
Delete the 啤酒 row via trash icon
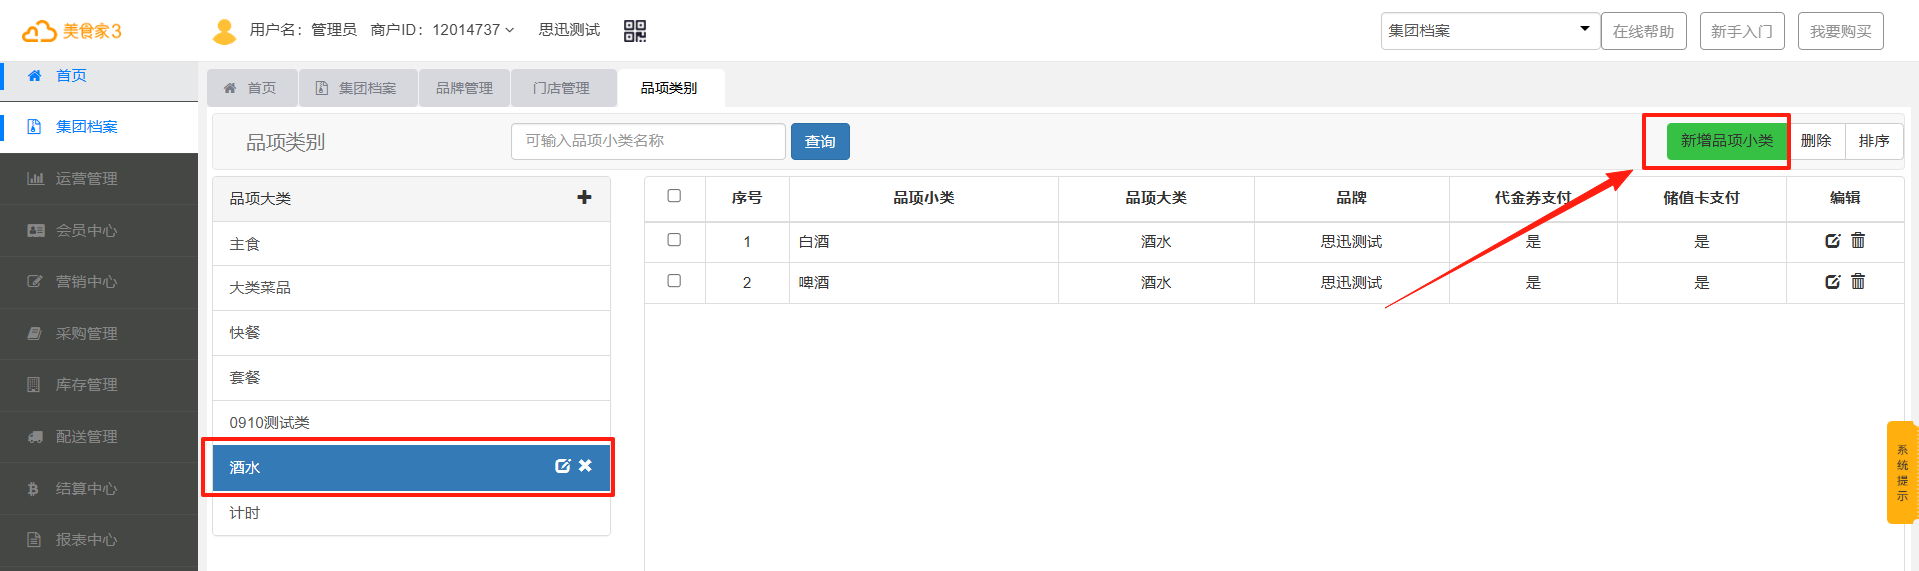(x=1858, y=282)
